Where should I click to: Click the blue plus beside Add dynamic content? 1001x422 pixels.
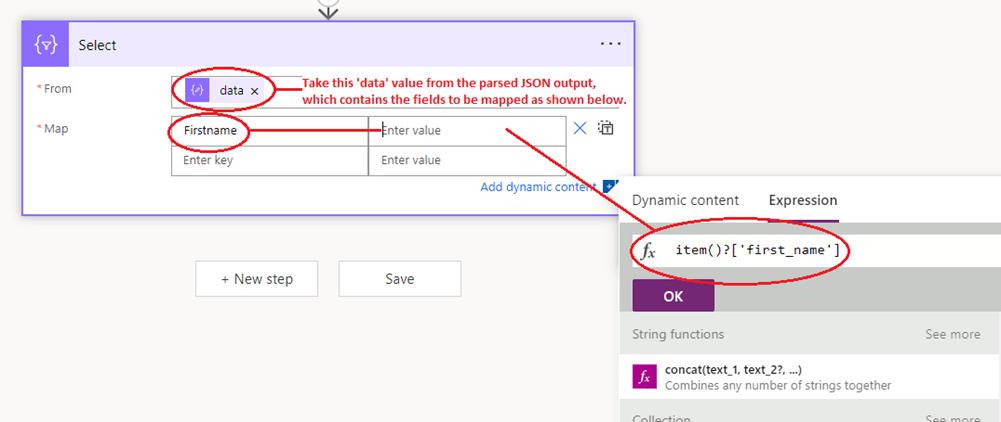click(609, 186)
